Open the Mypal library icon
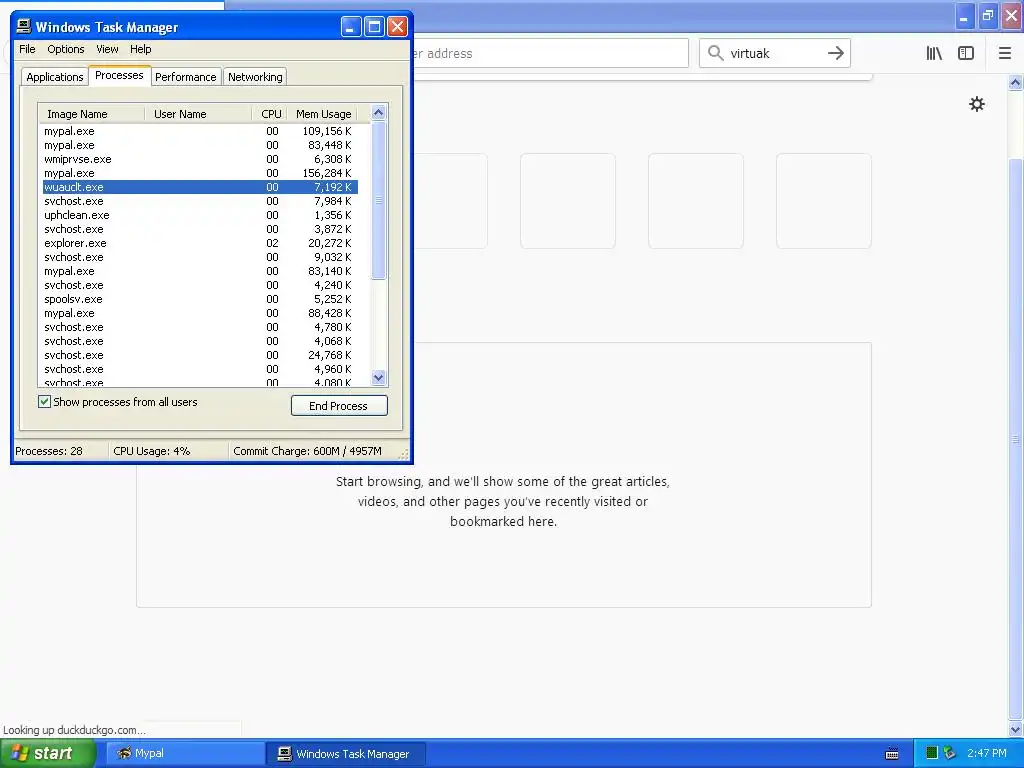The height and width of the screenshot is (768, 1024). (934, 54)
